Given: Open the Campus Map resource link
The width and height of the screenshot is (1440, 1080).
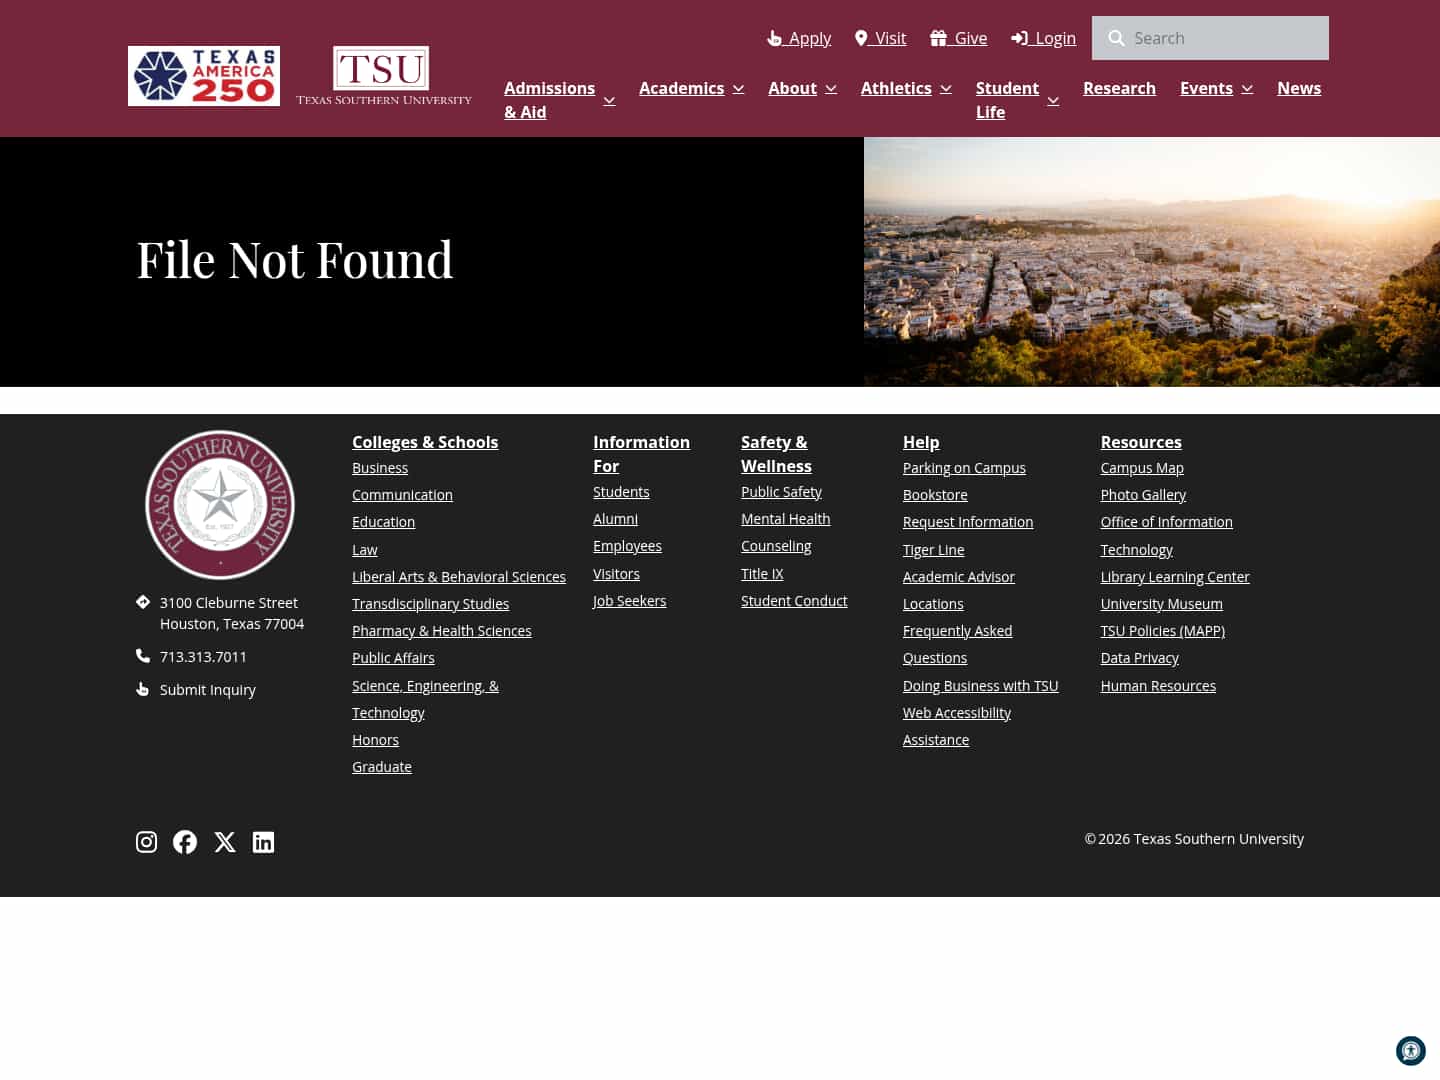Looking at the screenshot, I should pos(1142,467).
